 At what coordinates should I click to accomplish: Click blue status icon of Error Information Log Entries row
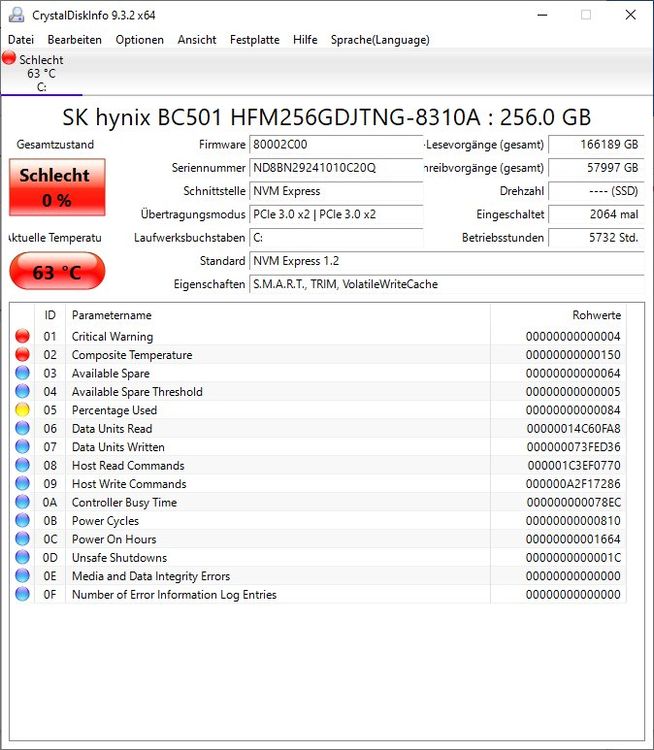pyautogui.click(x=22, y=594)
